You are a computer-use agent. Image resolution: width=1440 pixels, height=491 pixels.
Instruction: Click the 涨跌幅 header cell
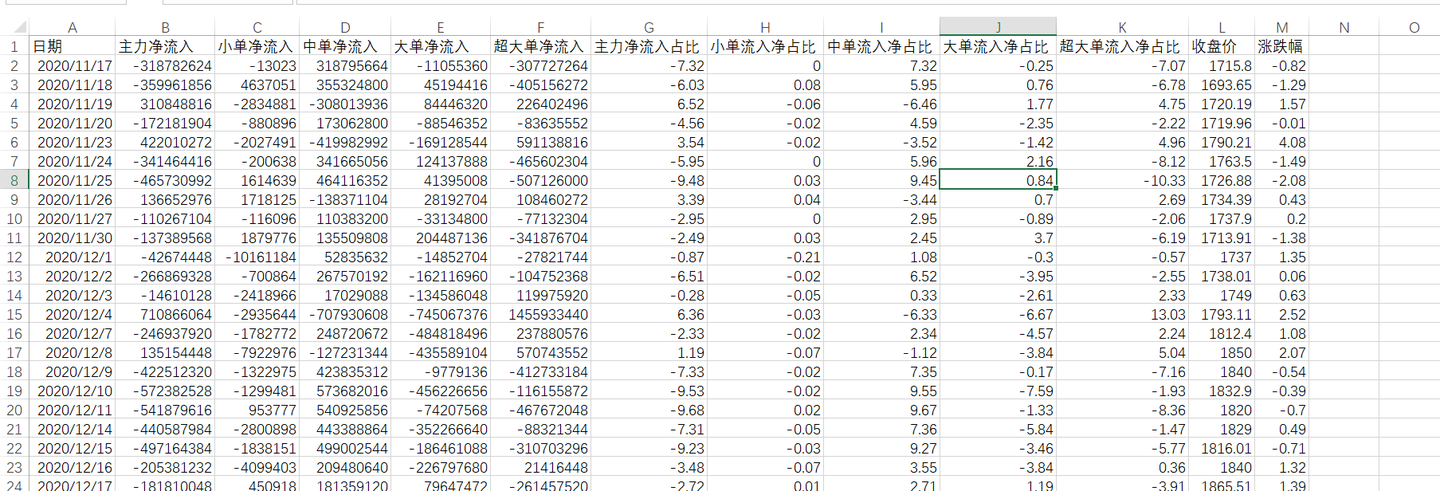(x=1282, y=46)
